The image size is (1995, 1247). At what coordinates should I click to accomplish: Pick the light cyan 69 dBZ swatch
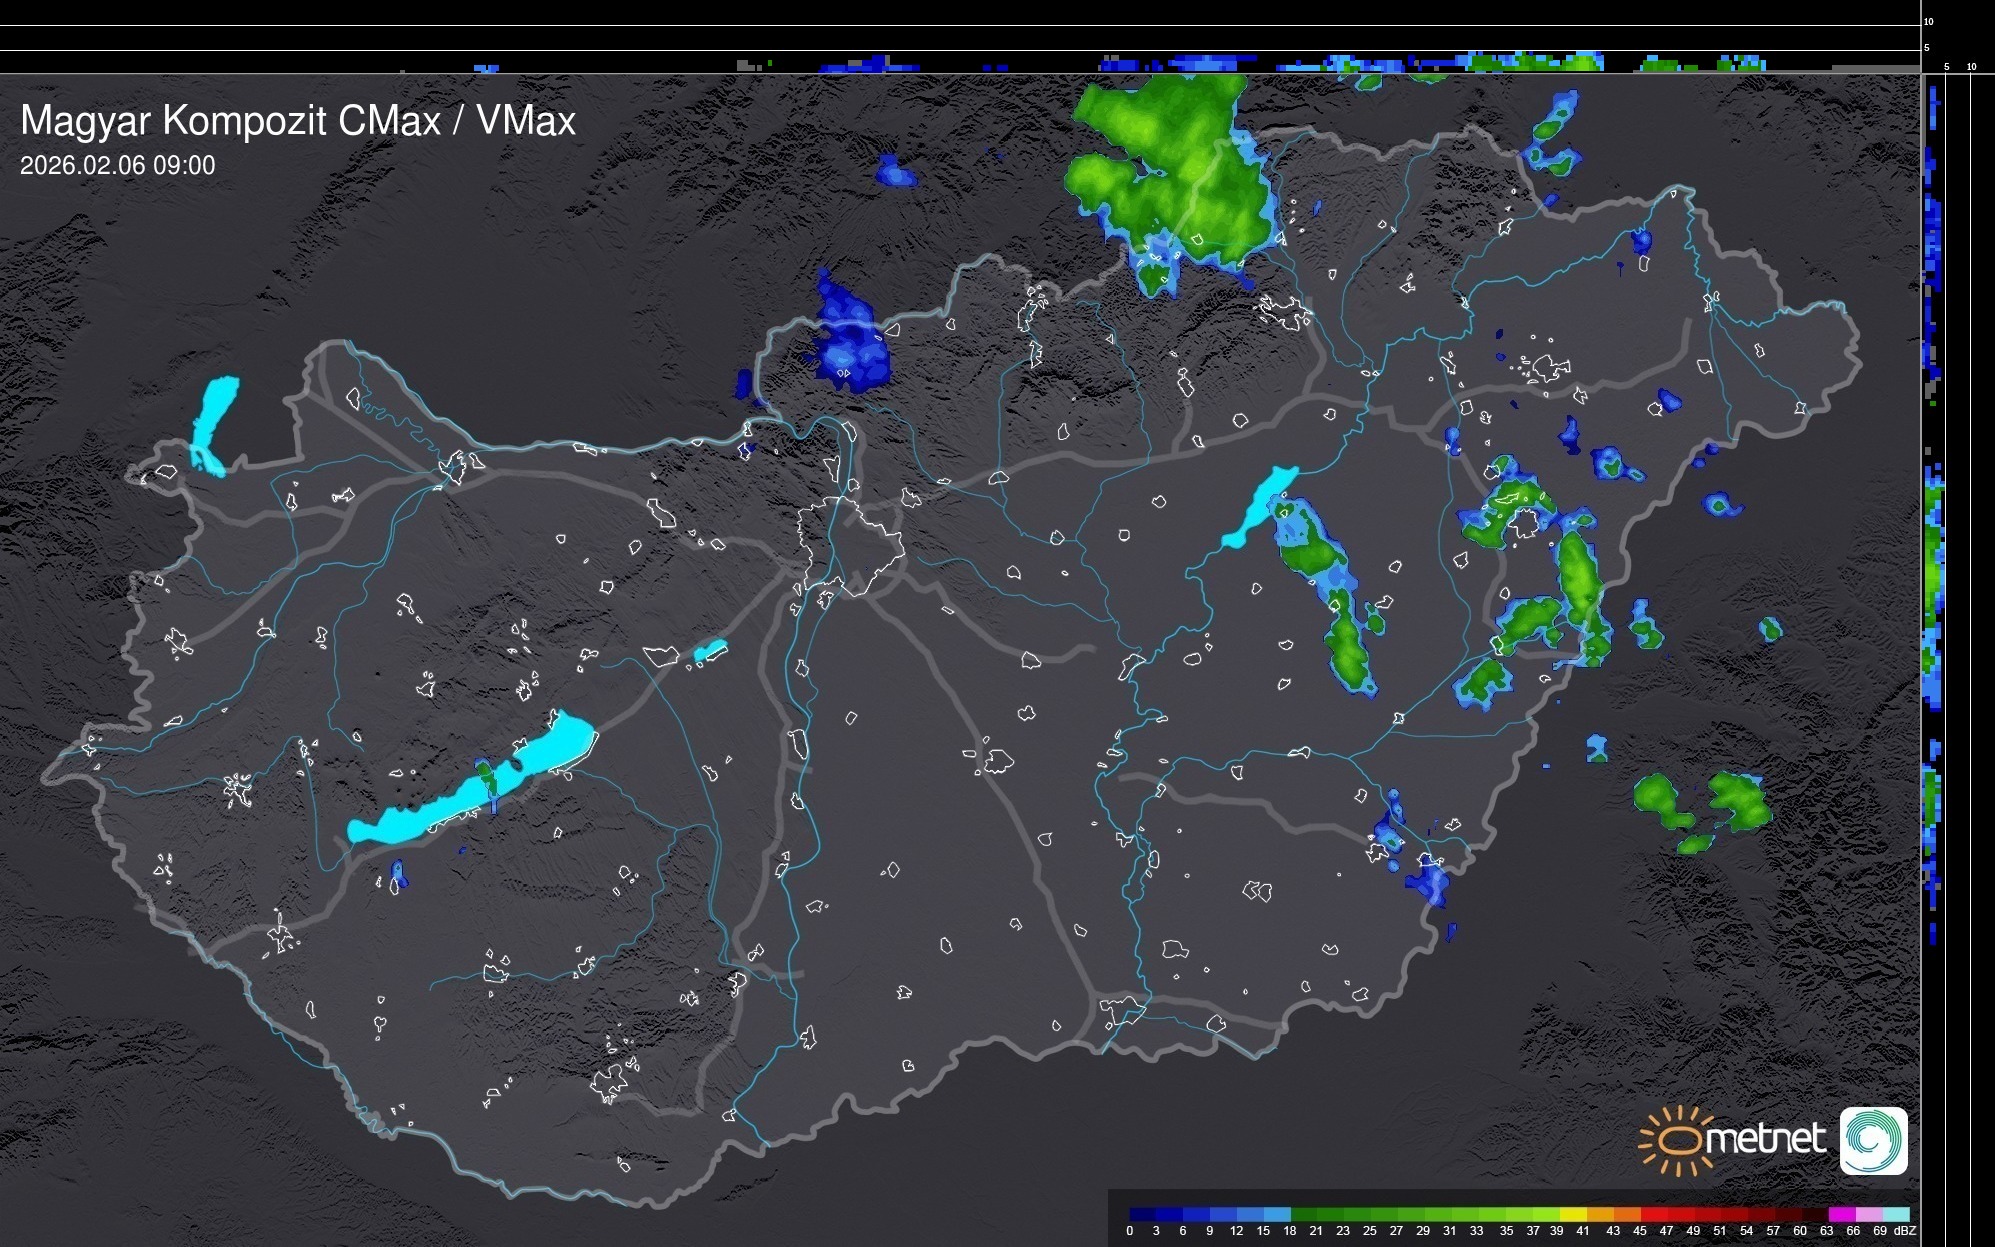tap(1896, 1214)
